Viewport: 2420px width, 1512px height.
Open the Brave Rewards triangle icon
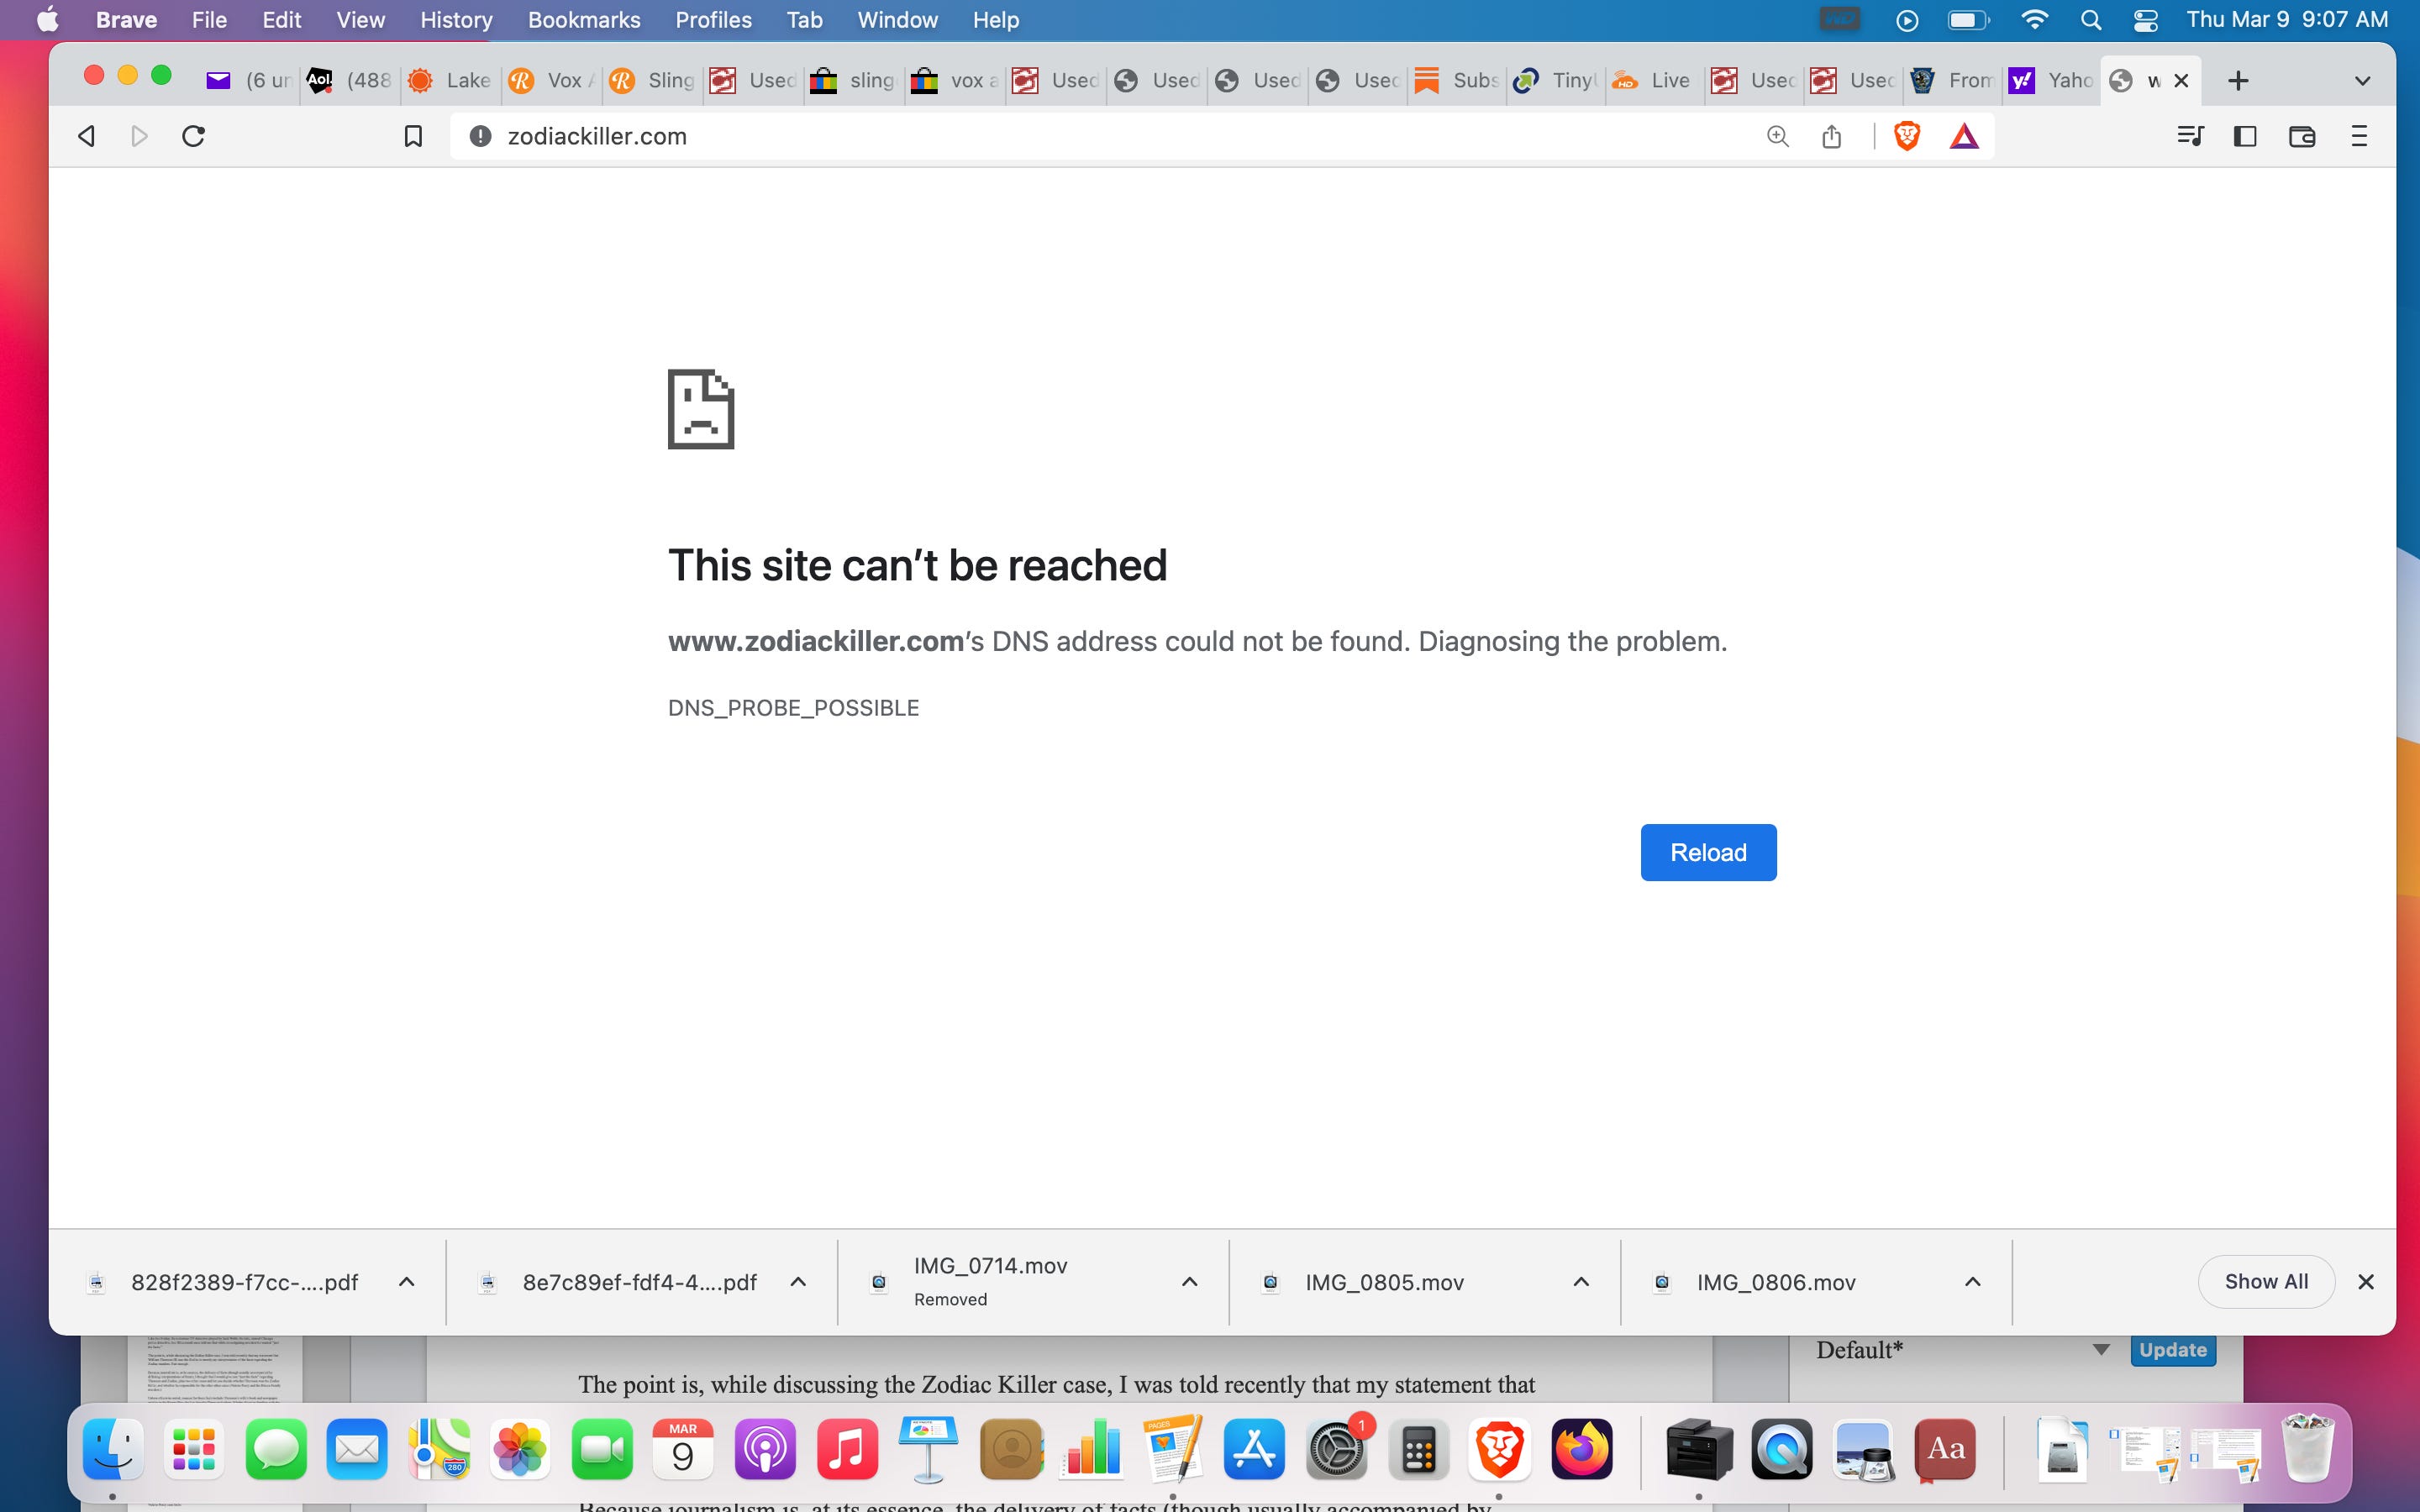click(x=1964, y=136)
